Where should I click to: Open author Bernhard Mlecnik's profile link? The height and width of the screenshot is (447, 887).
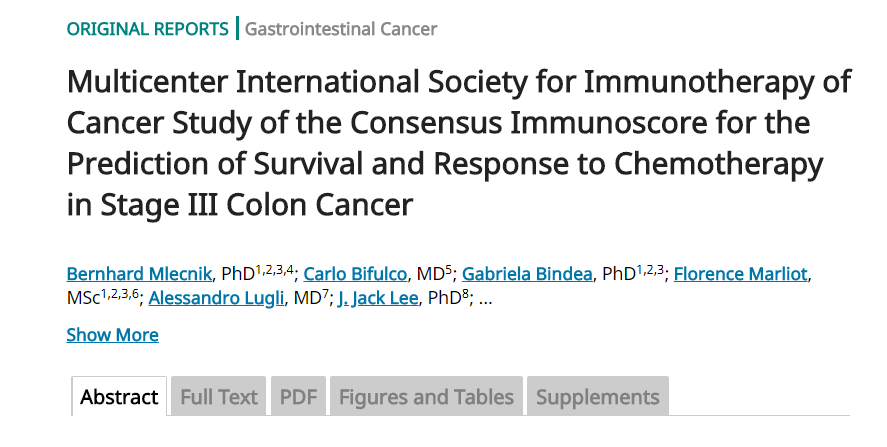(x=139, y=274)
